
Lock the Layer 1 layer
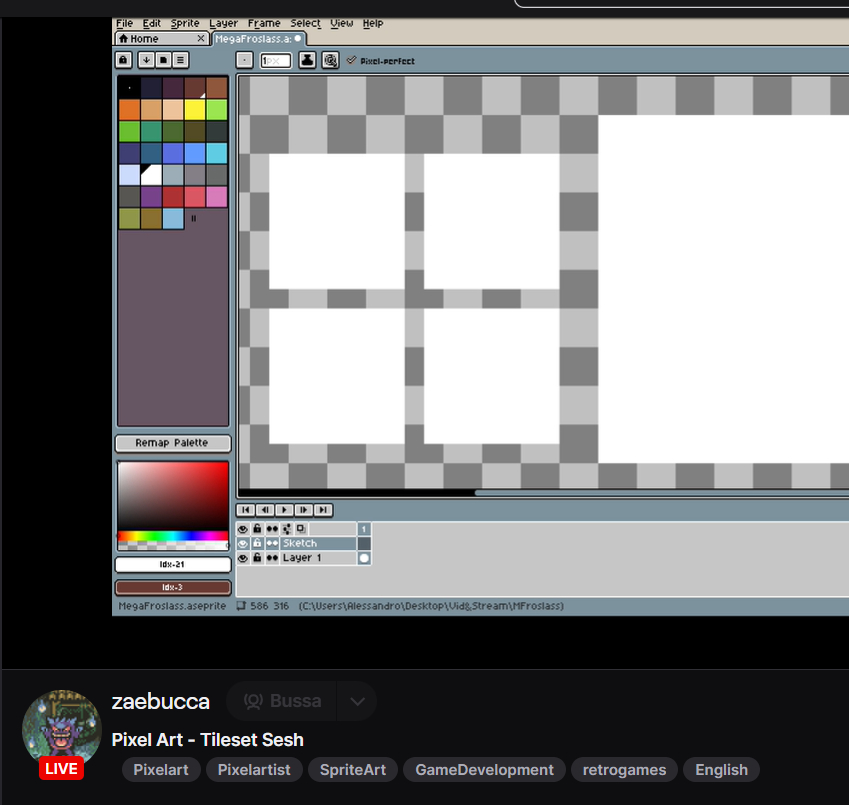257,558
